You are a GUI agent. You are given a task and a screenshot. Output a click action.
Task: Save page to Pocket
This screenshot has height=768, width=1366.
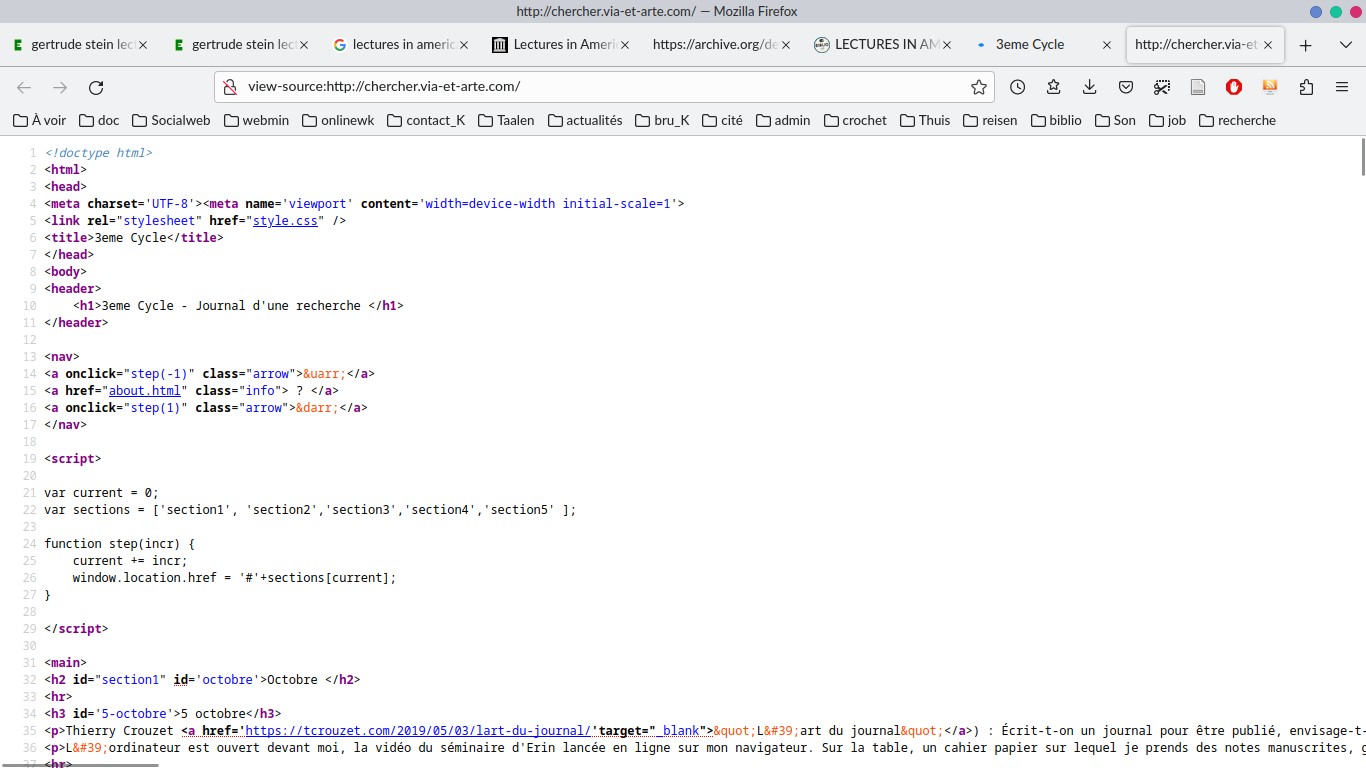click(x=1125, y=87)
